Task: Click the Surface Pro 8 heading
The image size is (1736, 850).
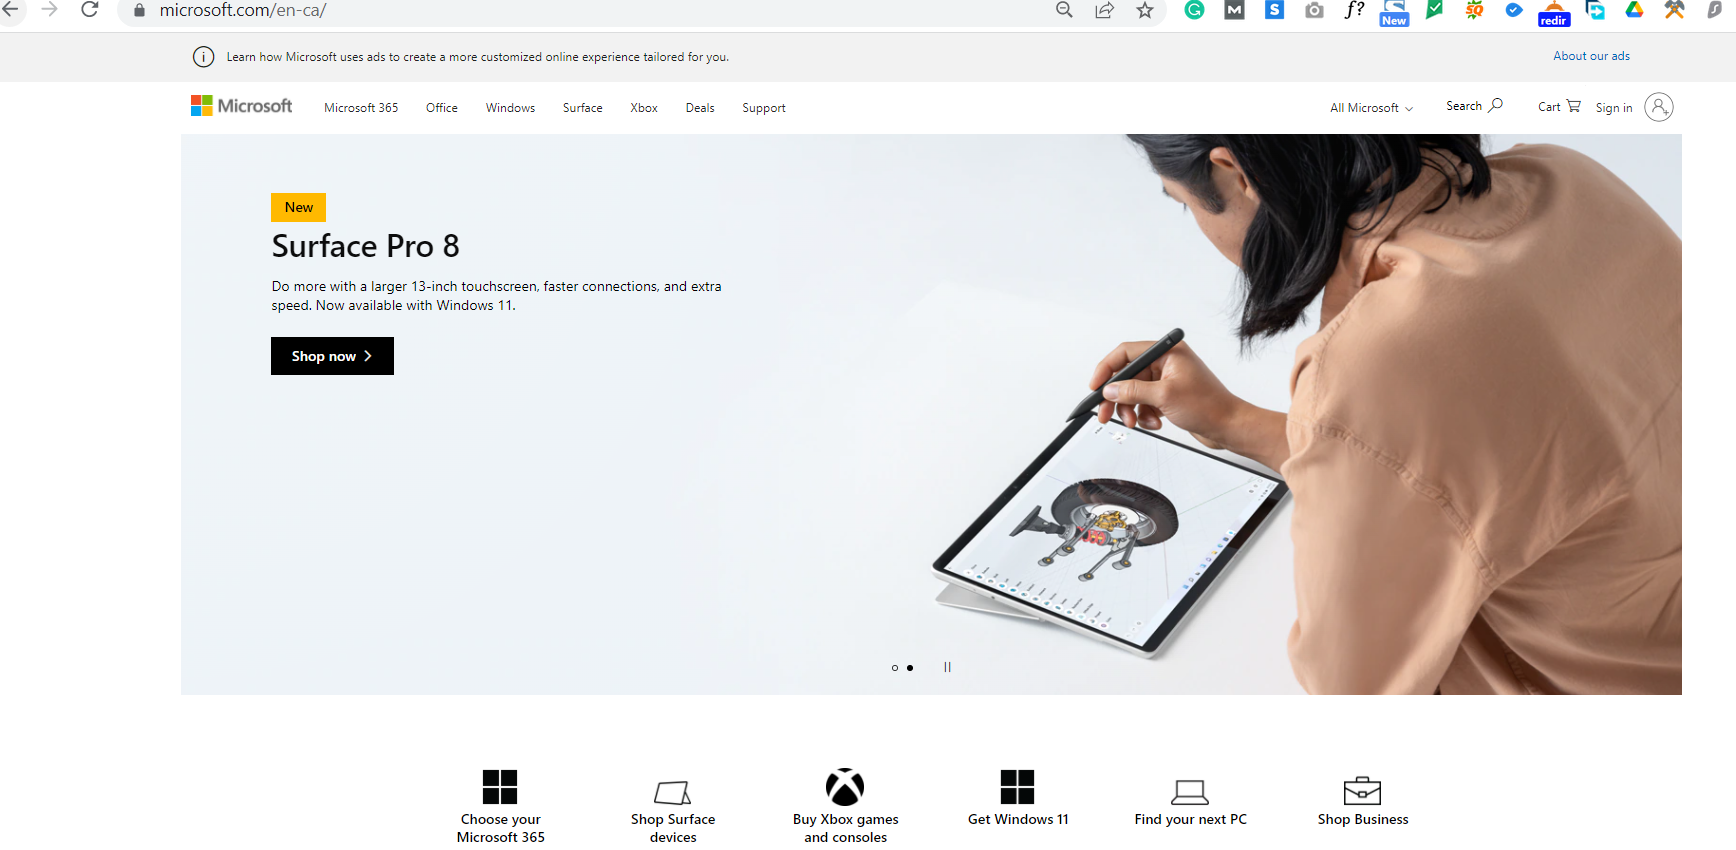Action: (x=366, y=246)
